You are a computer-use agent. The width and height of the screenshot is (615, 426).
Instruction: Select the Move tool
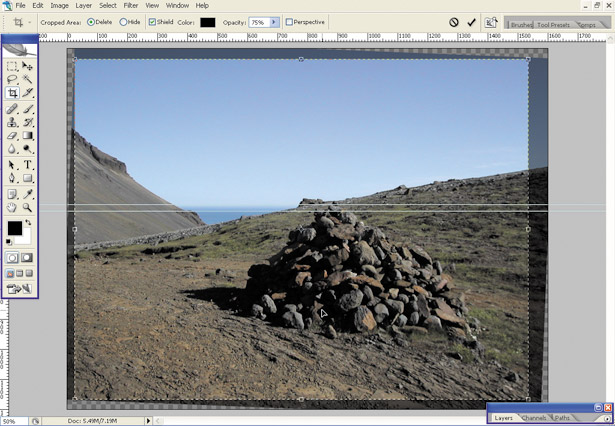tap(27, 66)
